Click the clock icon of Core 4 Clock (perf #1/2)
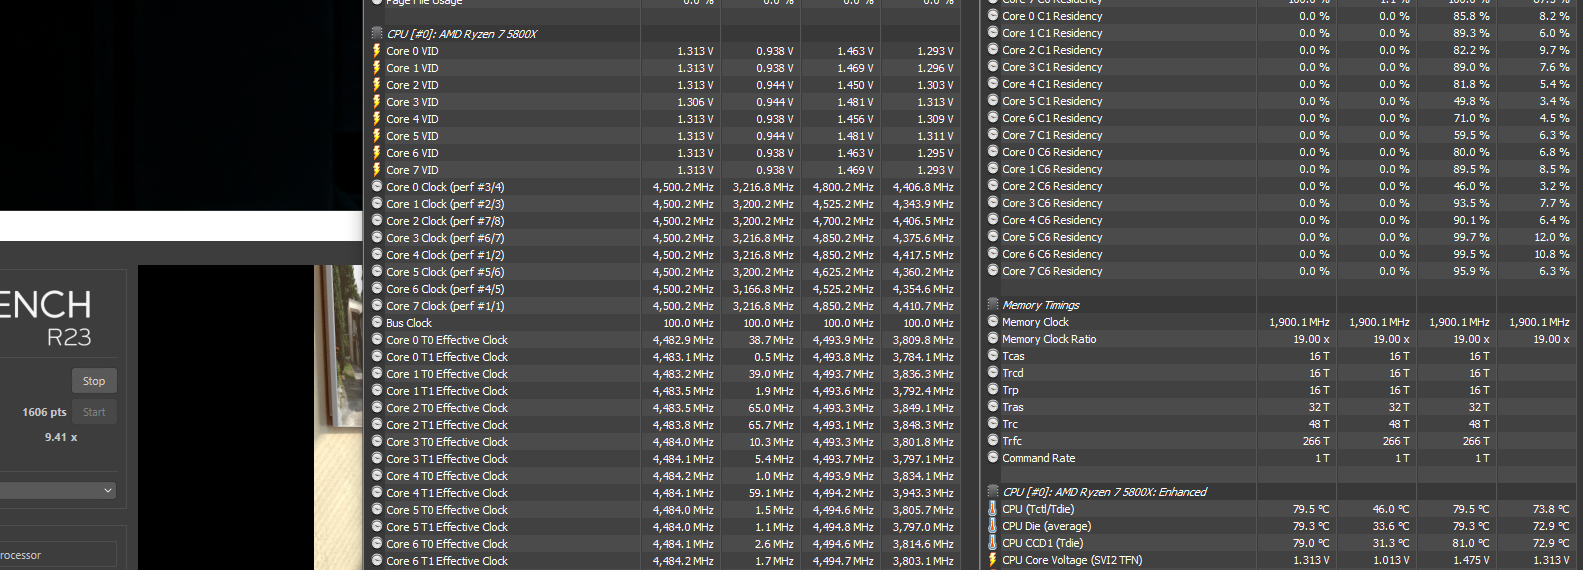 377,255
